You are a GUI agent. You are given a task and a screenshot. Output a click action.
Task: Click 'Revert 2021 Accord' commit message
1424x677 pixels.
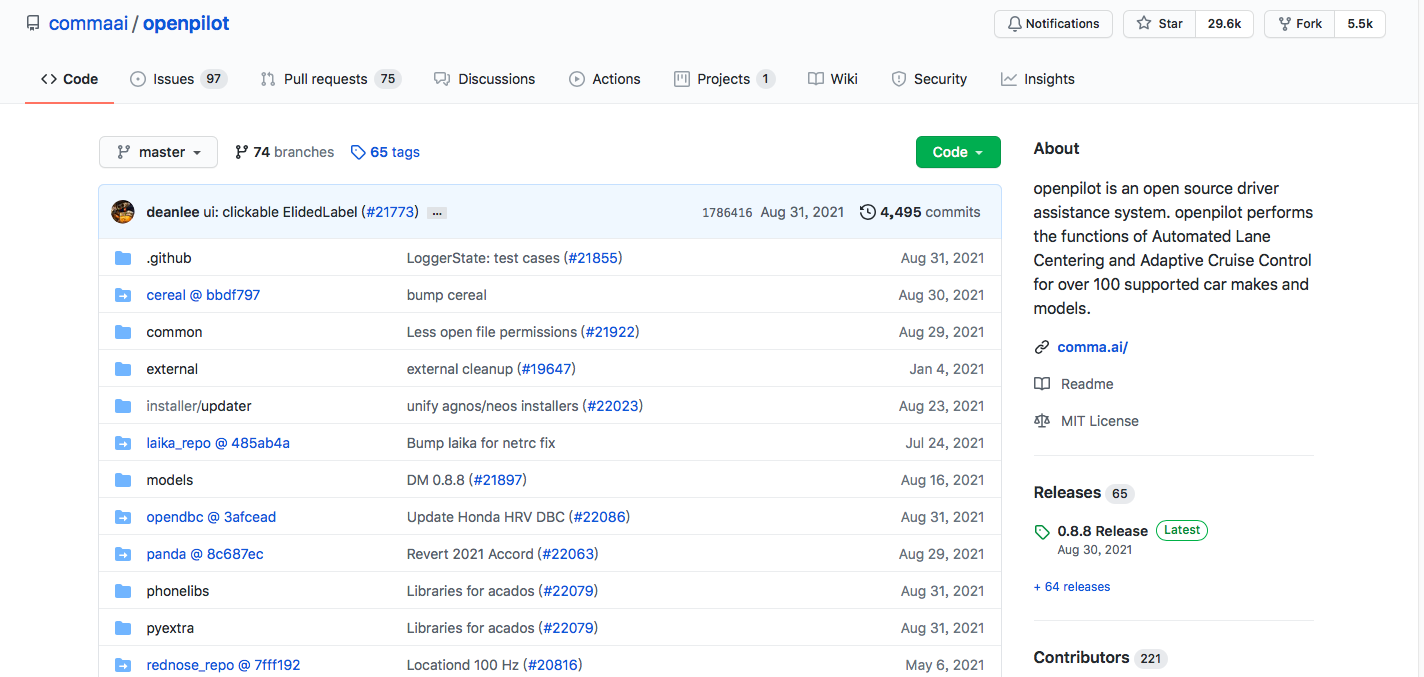click(x=470, y=554)
